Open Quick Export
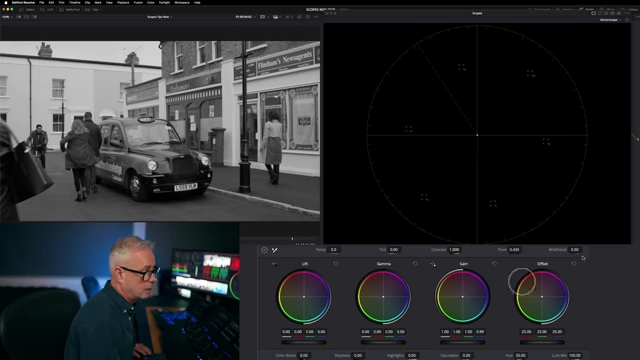 (539, 9)
